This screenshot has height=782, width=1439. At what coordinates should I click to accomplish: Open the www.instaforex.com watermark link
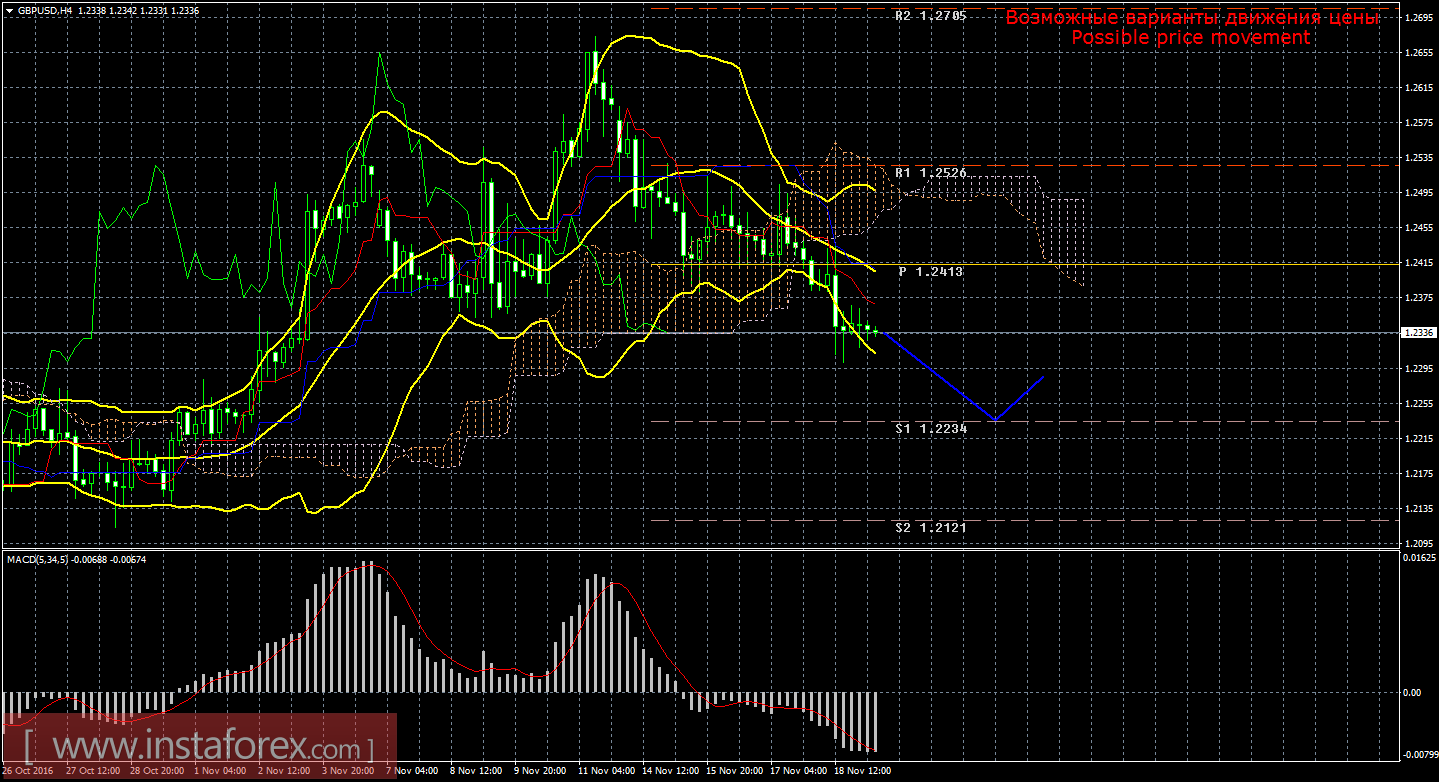(200, 747)
